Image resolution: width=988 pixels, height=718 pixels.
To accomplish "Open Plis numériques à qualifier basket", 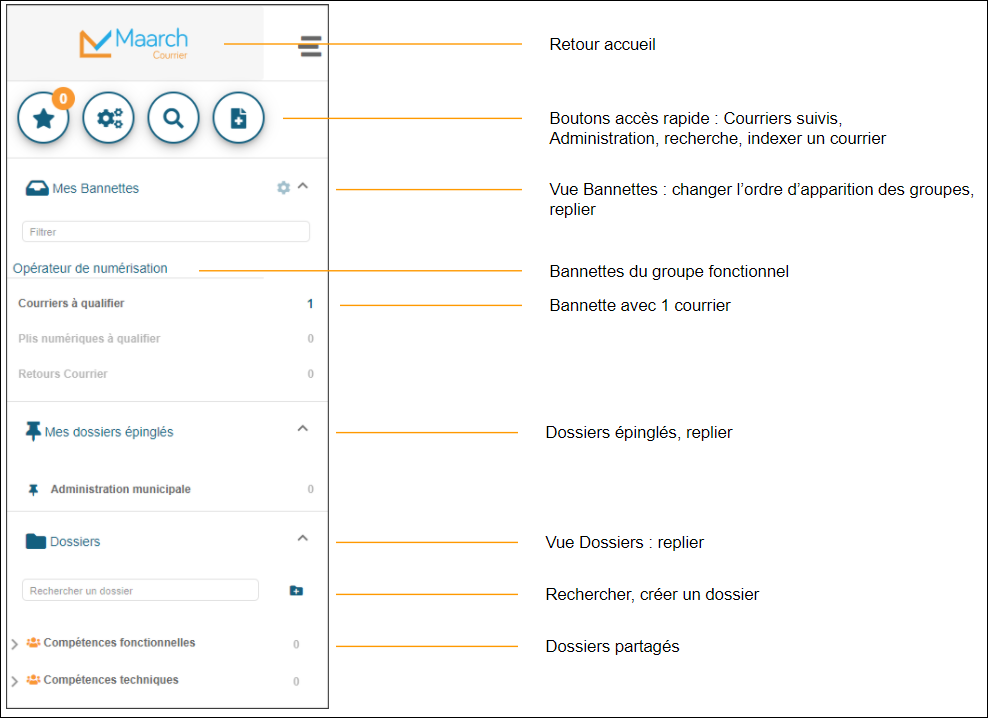I will pos(89,339).
